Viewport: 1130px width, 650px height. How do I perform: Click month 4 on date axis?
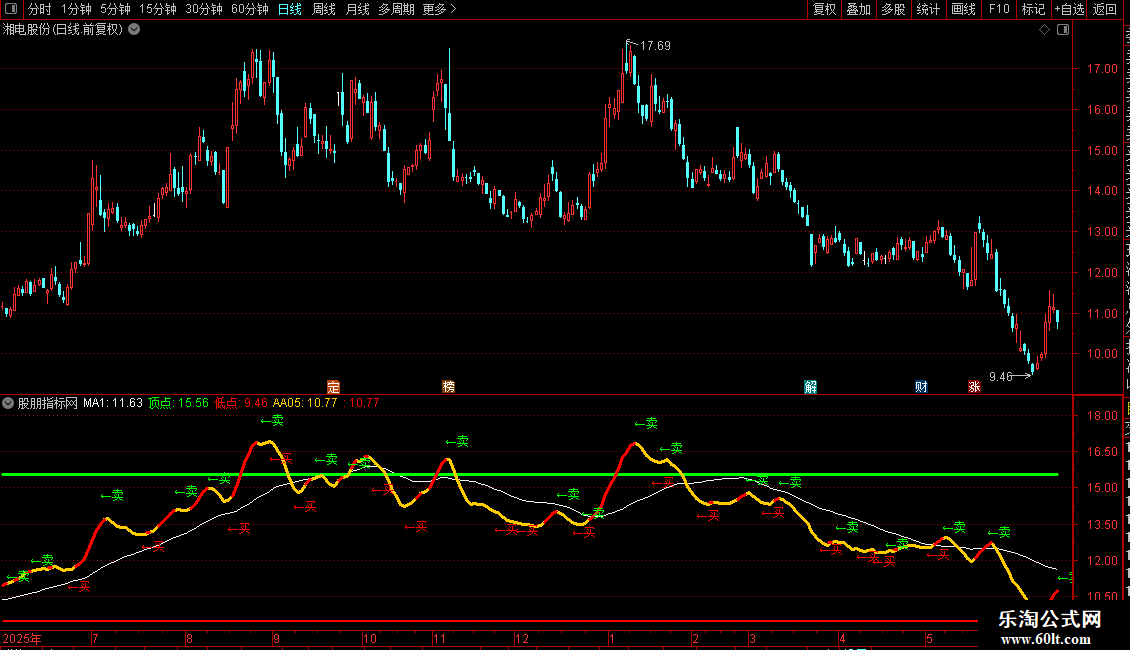[842, 638]
